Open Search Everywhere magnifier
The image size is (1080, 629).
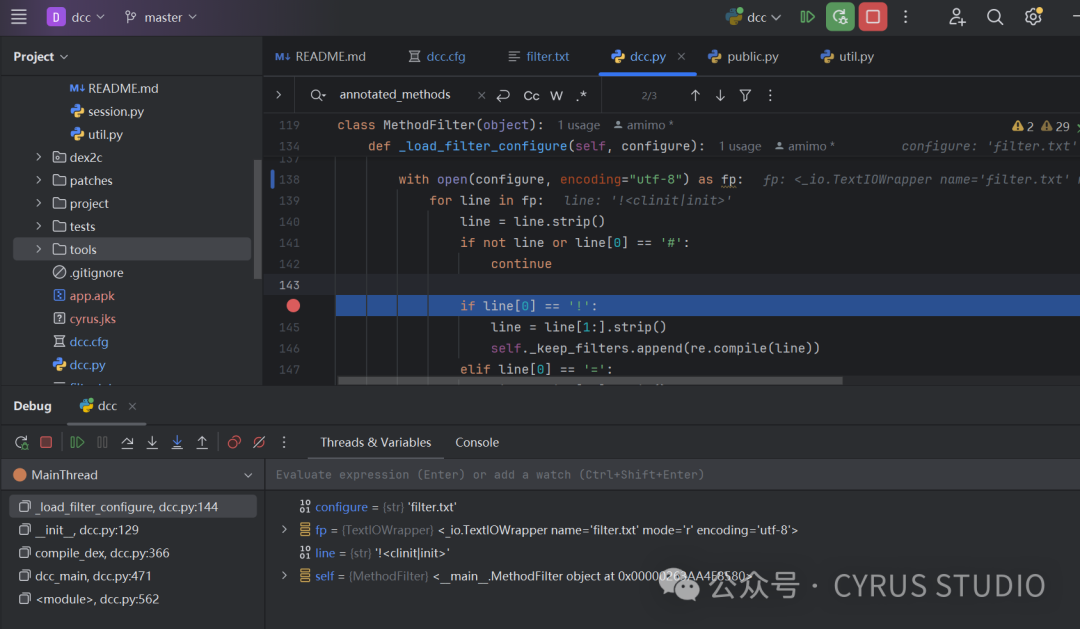(995, 17)
